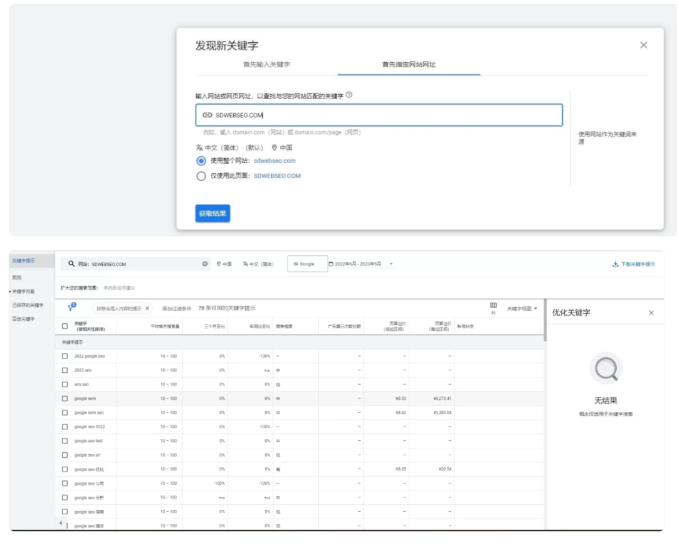Click the blue filter funnel icon

pyautogui.click(x=71, y=307)
